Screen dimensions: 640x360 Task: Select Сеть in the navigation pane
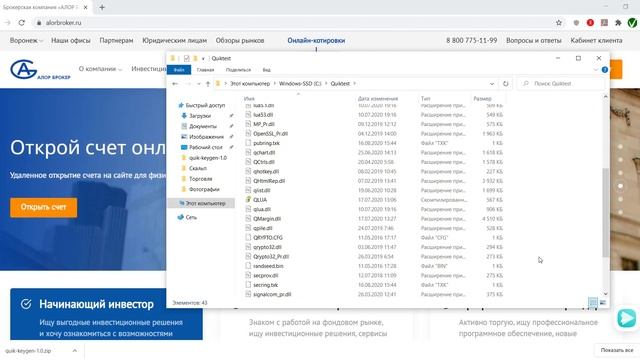point(191,218)
